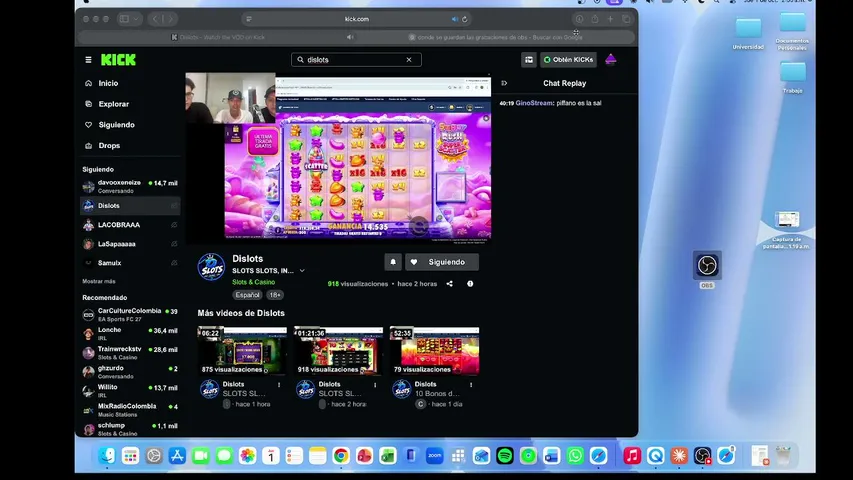Screen dimensions: 853x480
Task: Go to Inicio in the sidebar
Action: pyautogui.click(x=131, y=83)
